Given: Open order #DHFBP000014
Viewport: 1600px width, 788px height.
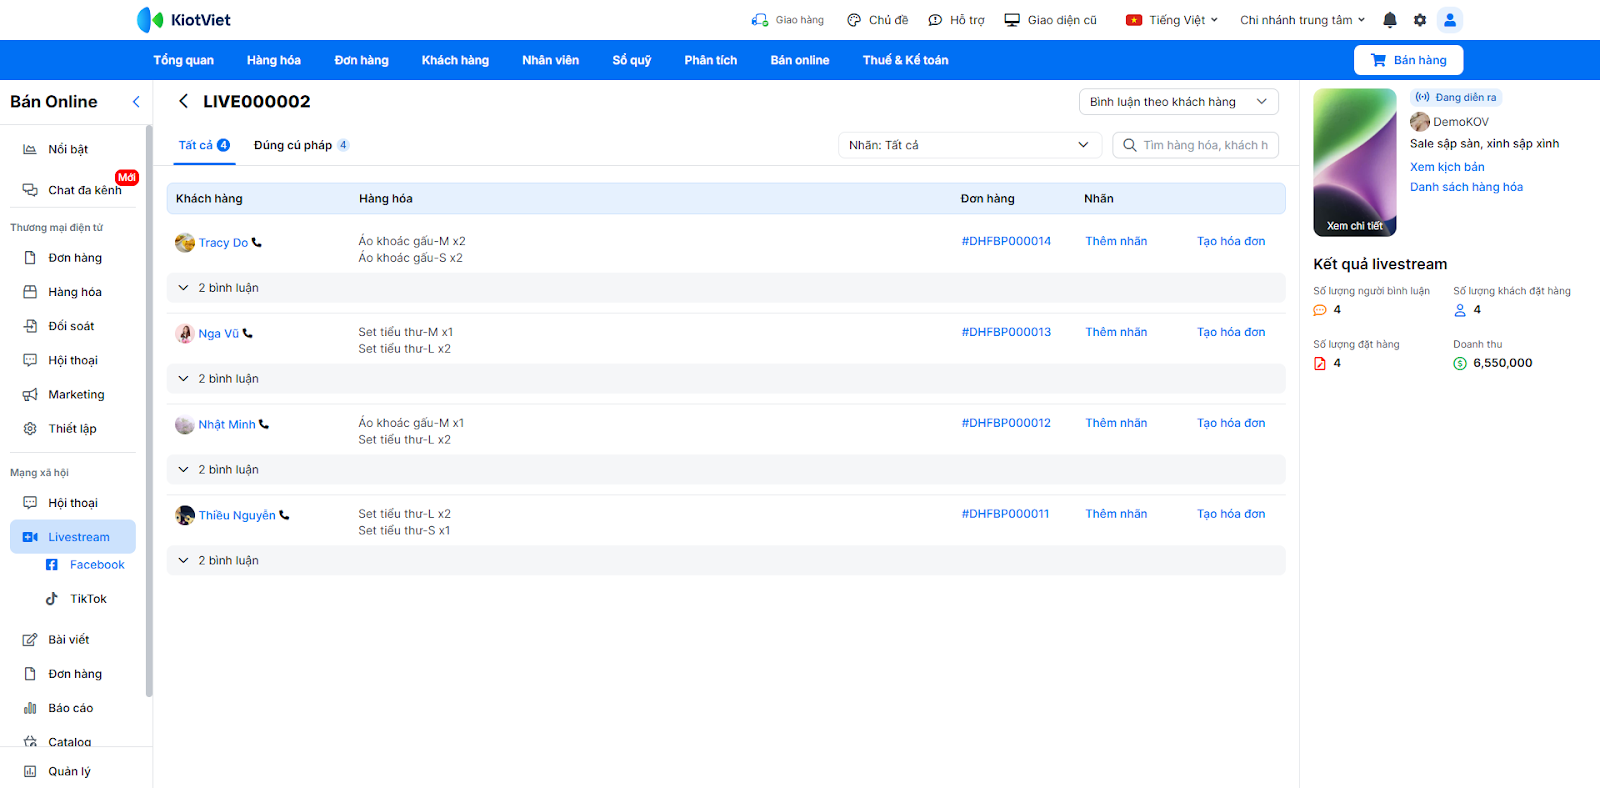Looking at the screenshot, I should 1006,241.
